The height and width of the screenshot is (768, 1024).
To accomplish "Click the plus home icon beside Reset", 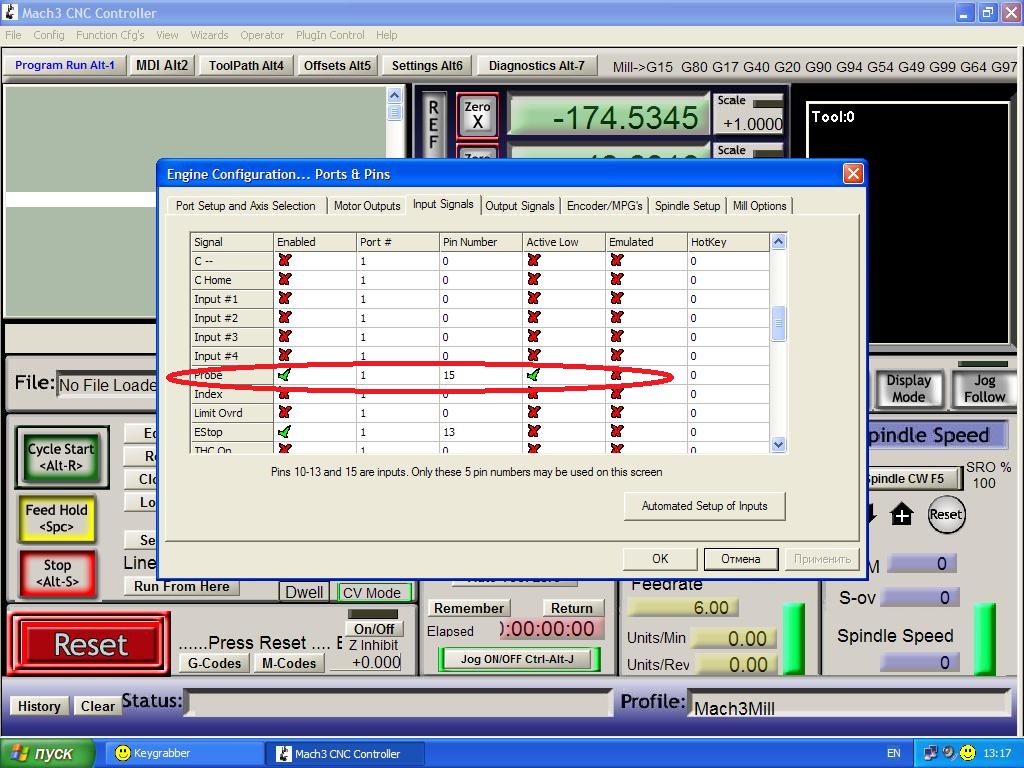I will click(x=902, y=515).
